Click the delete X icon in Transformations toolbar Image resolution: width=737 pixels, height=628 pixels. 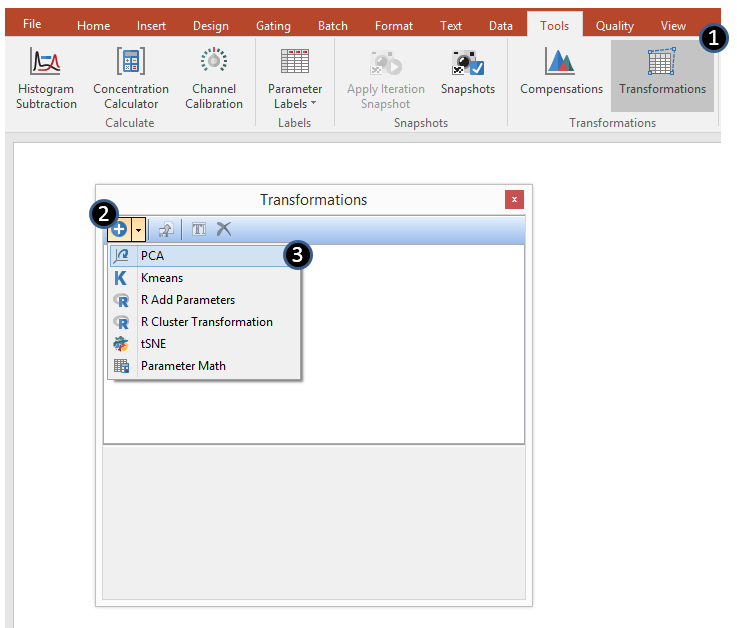[x=224, y=230]
